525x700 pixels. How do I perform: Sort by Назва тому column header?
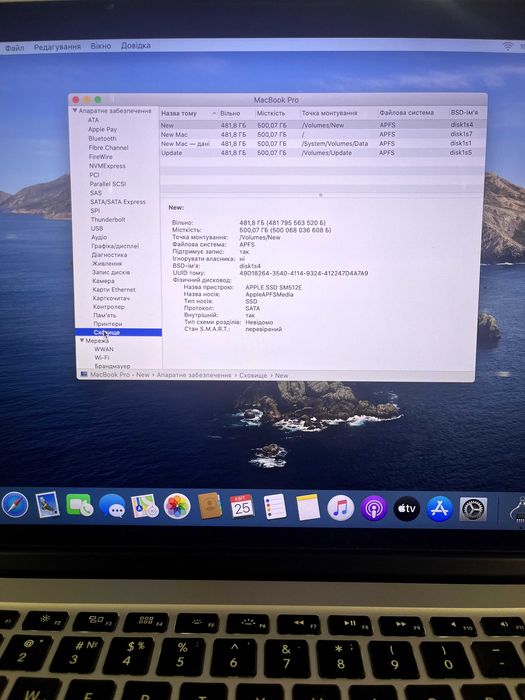pos(189,113)
